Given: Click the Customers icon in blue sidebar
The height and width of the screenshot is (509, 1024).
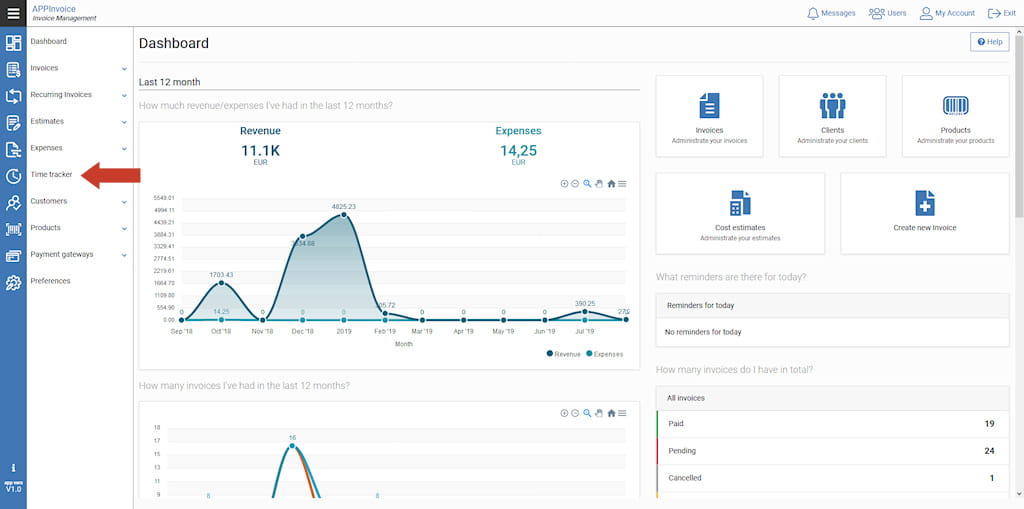Looking at the screenshot, I should point(13,203).
